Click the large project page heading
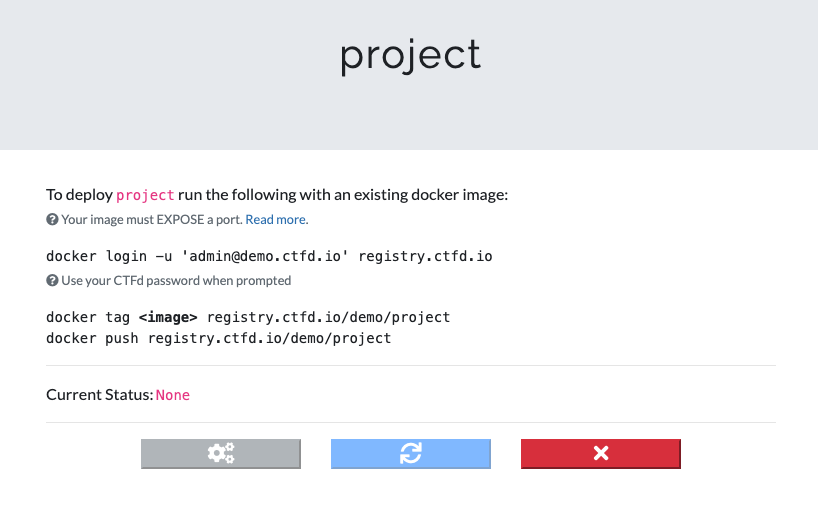Screen dimensions: 818x513 coord(410,56)
